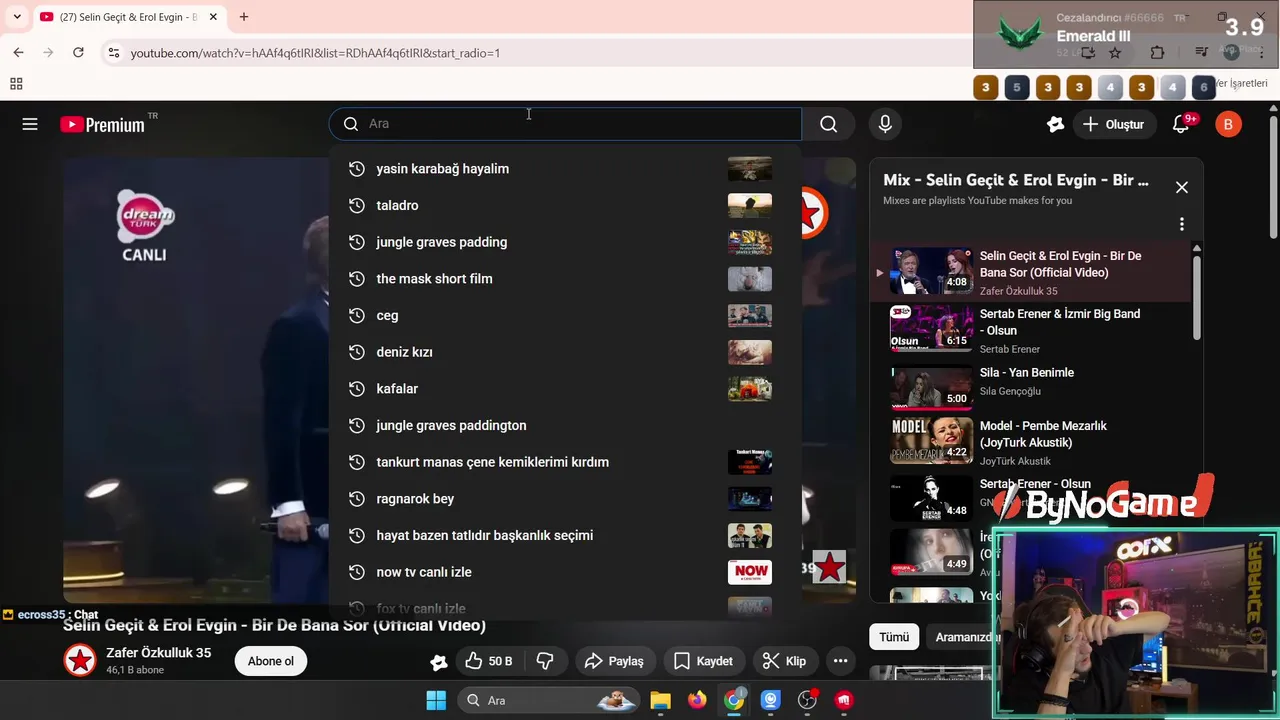Click the video title 'Bir De Bana Sor (Official Video)'

click(368, 626)
